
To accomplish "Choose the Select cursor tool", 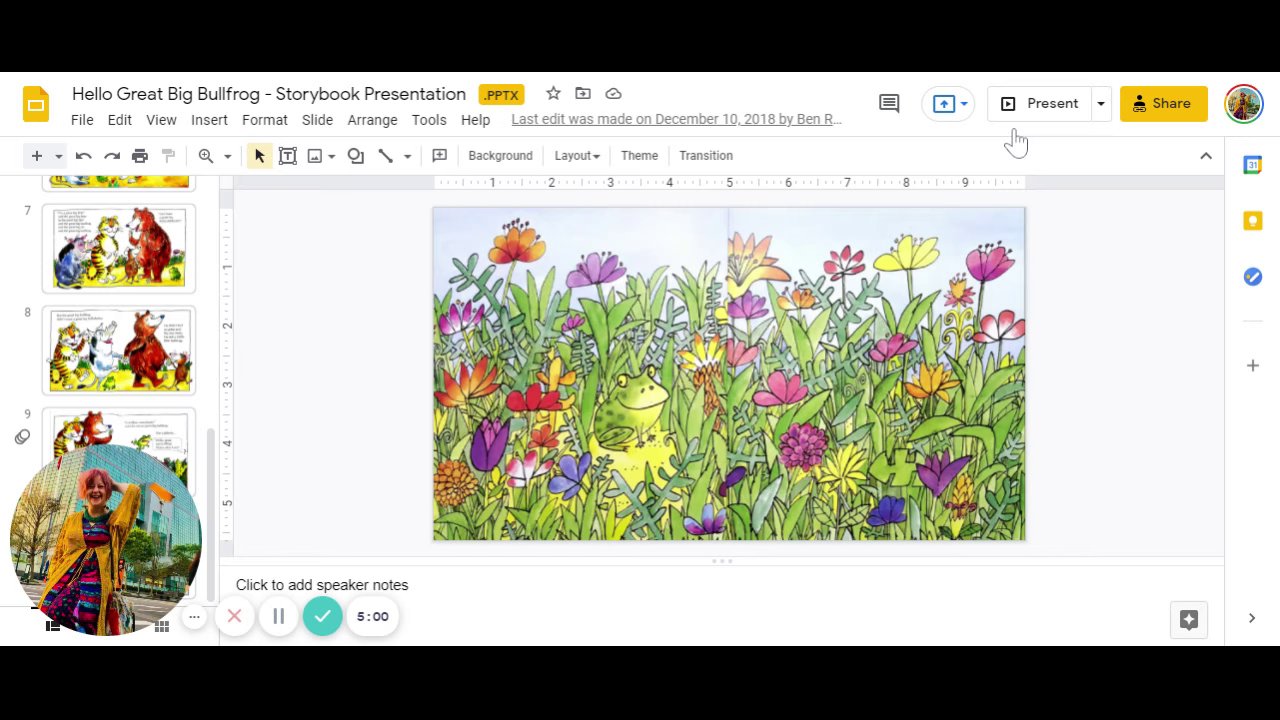I will pos(259,156).
